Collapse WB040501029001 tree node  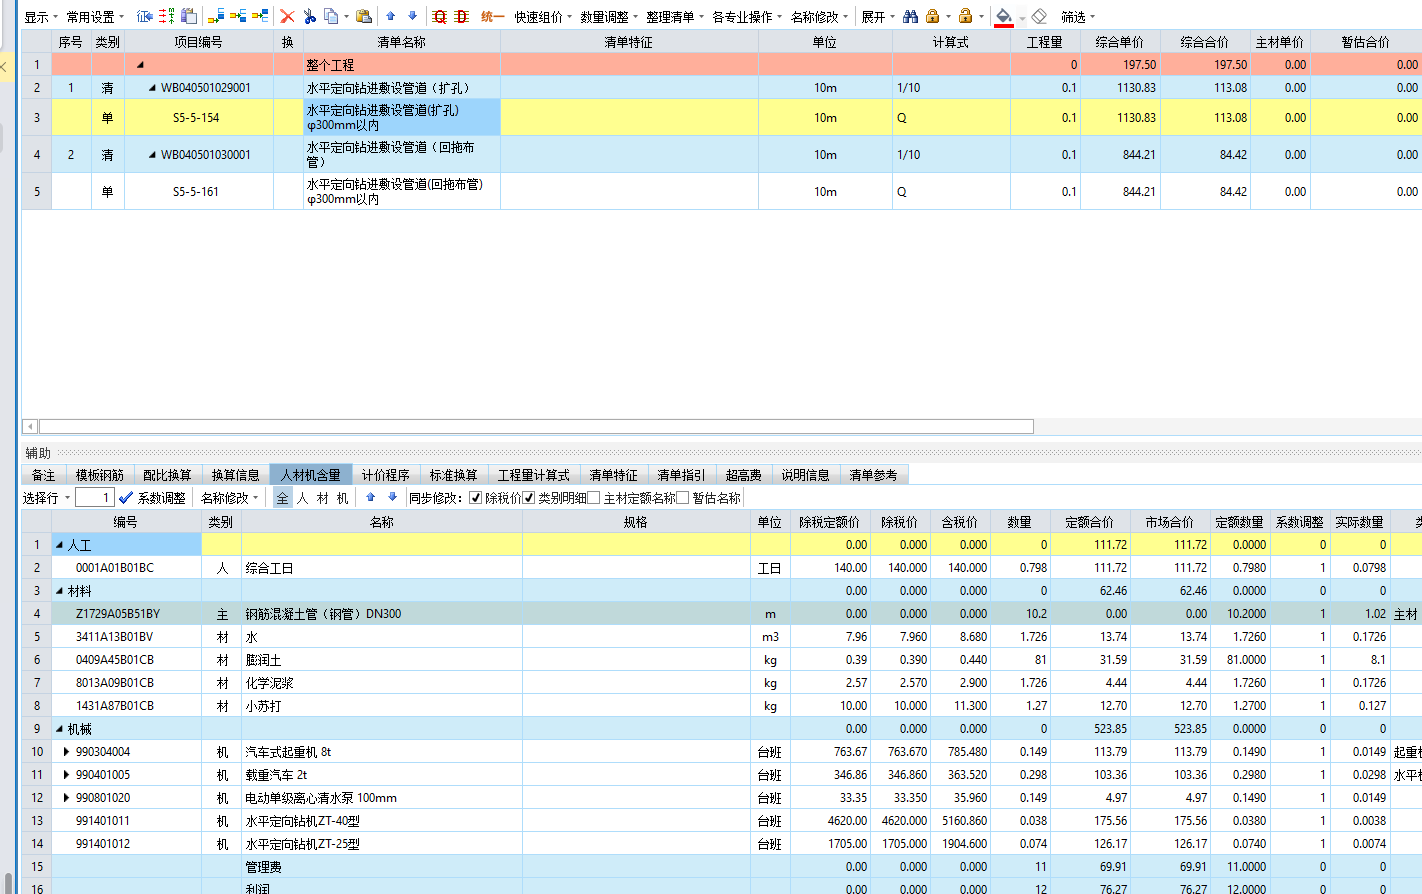(x=152, y=88)
